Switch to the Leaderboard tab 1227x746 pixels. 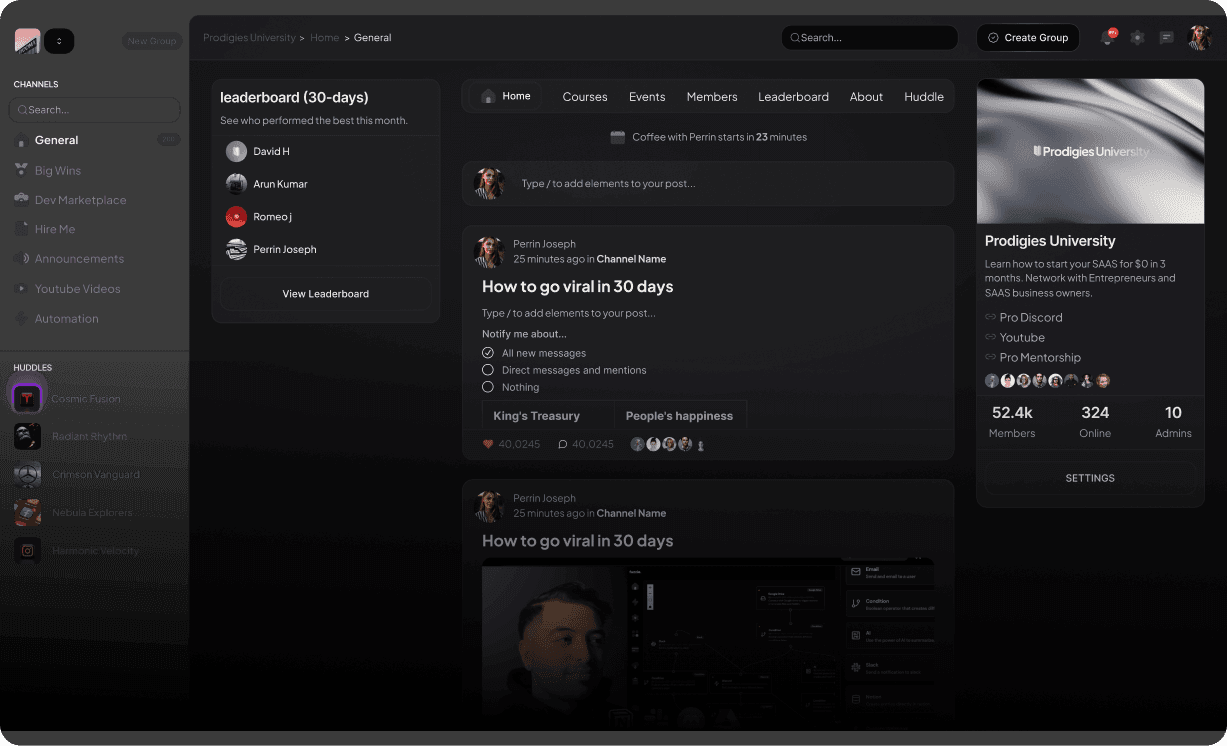coord(793,97)
